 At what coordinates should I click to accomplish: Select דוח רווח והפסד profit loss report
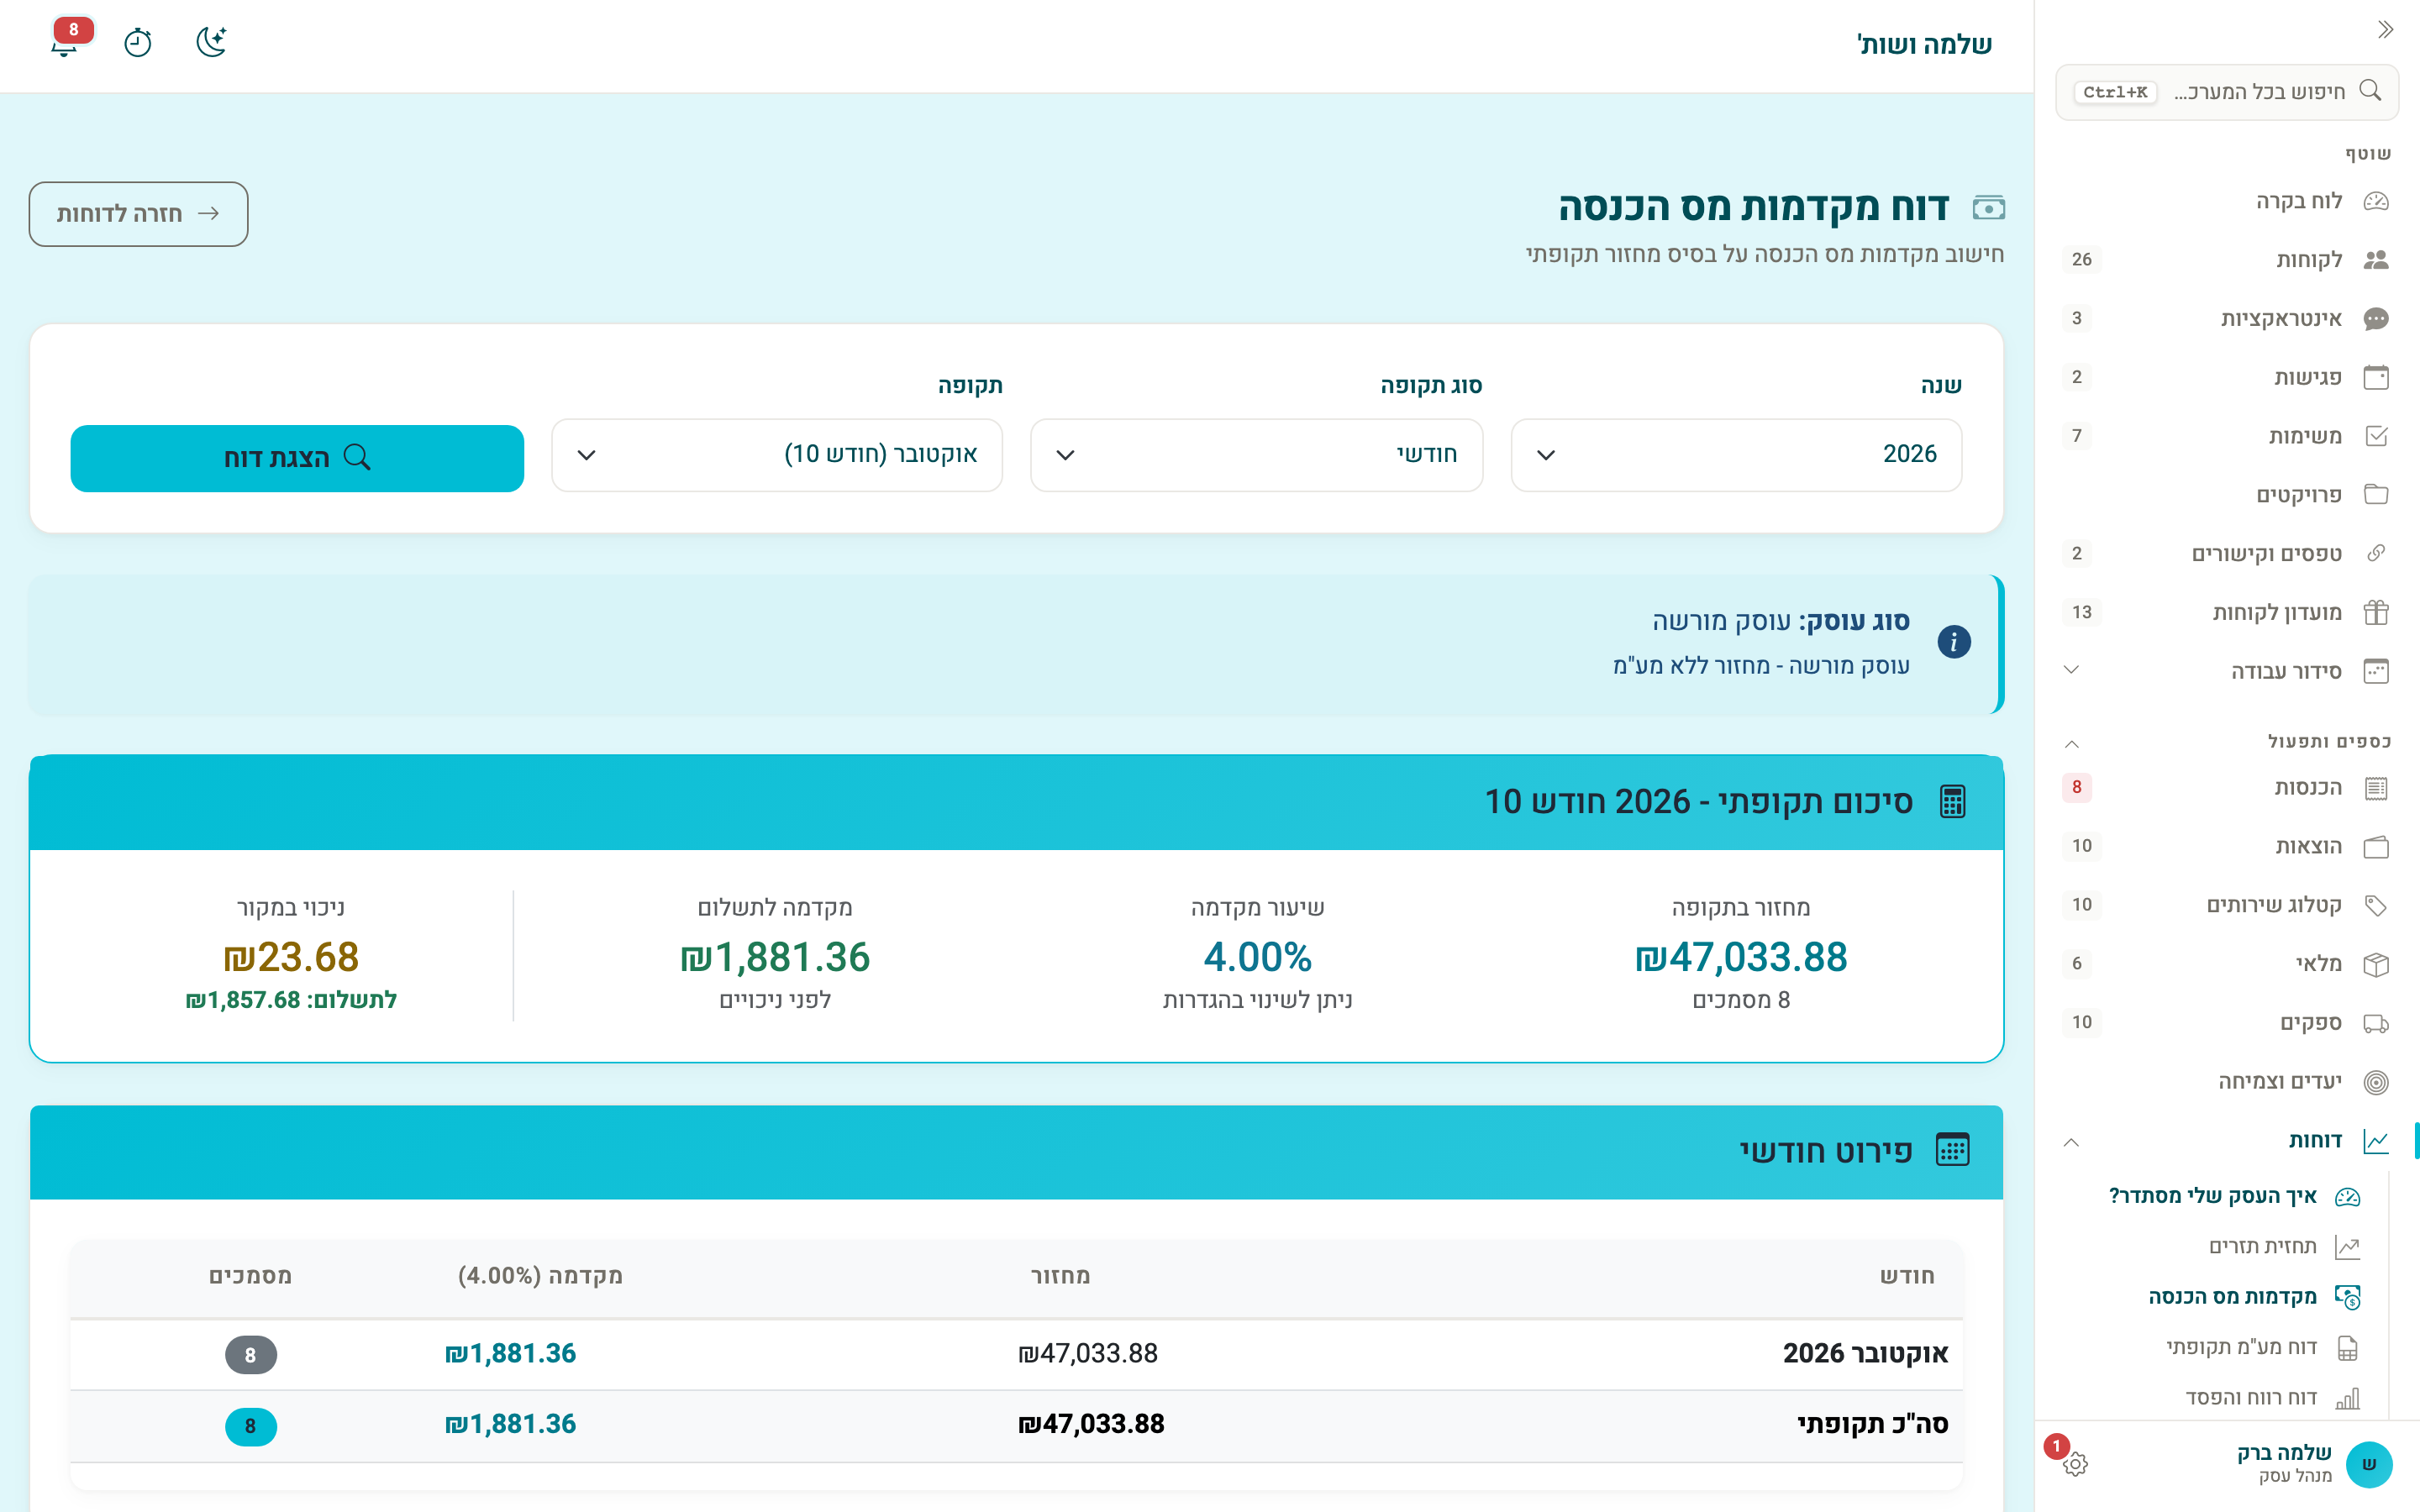click(2234, 1398)
